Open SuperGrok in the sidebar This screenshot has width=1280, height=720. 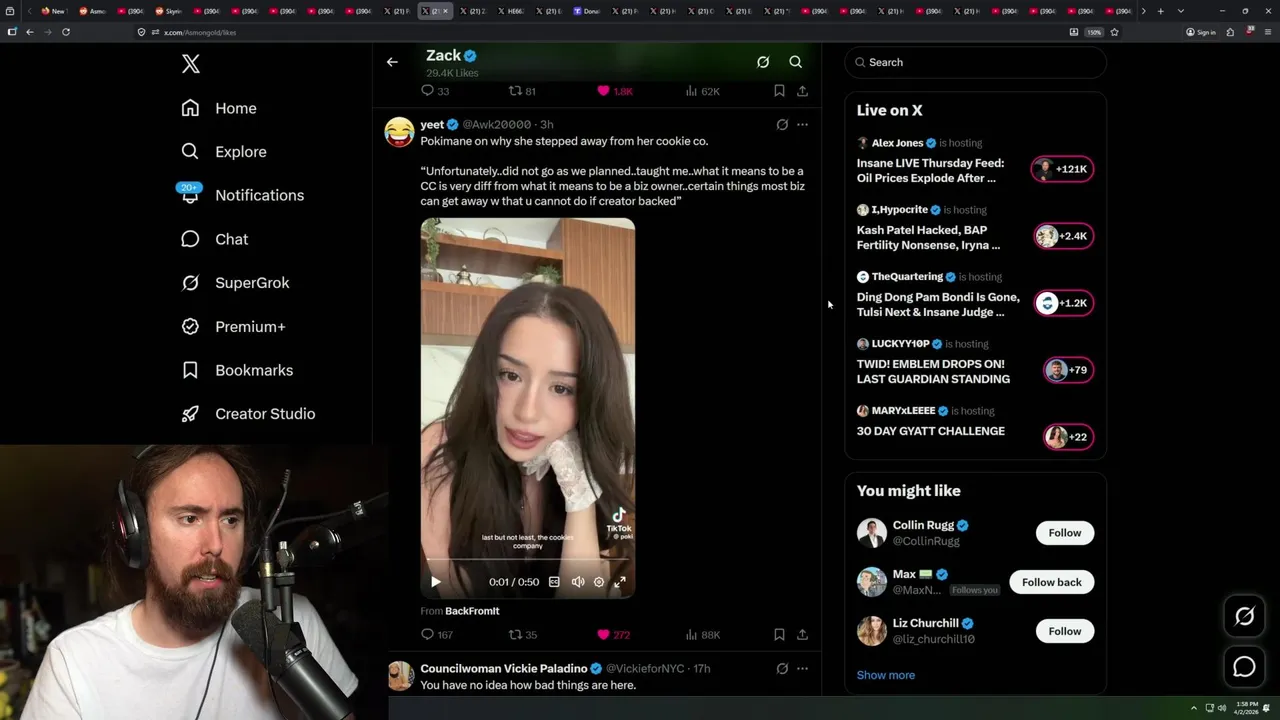(x=235, y=283)
